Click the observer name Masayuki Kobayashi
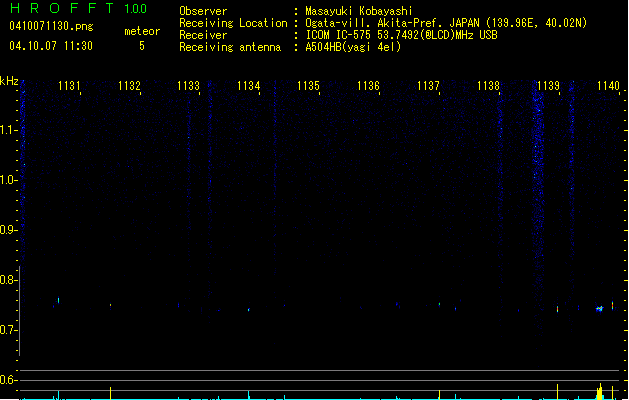 pyautogui.click(x=359, y=11)
